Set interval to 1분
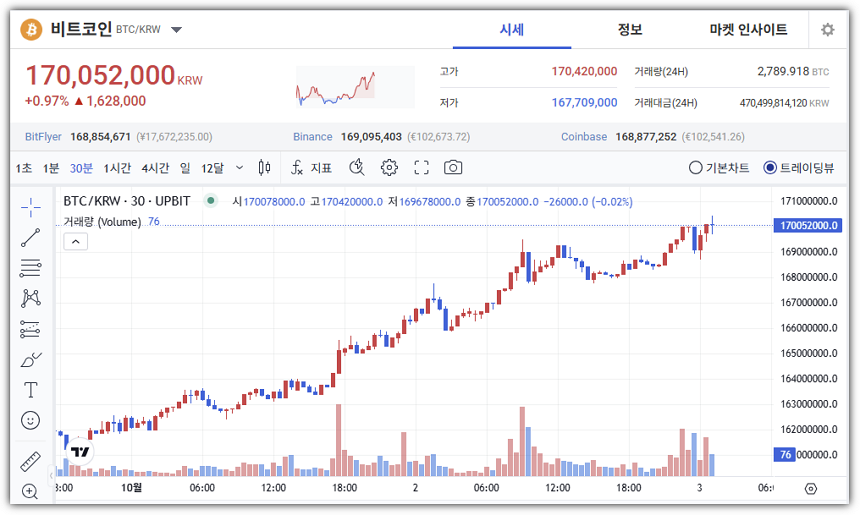The image size is (860, 515). 51,168
